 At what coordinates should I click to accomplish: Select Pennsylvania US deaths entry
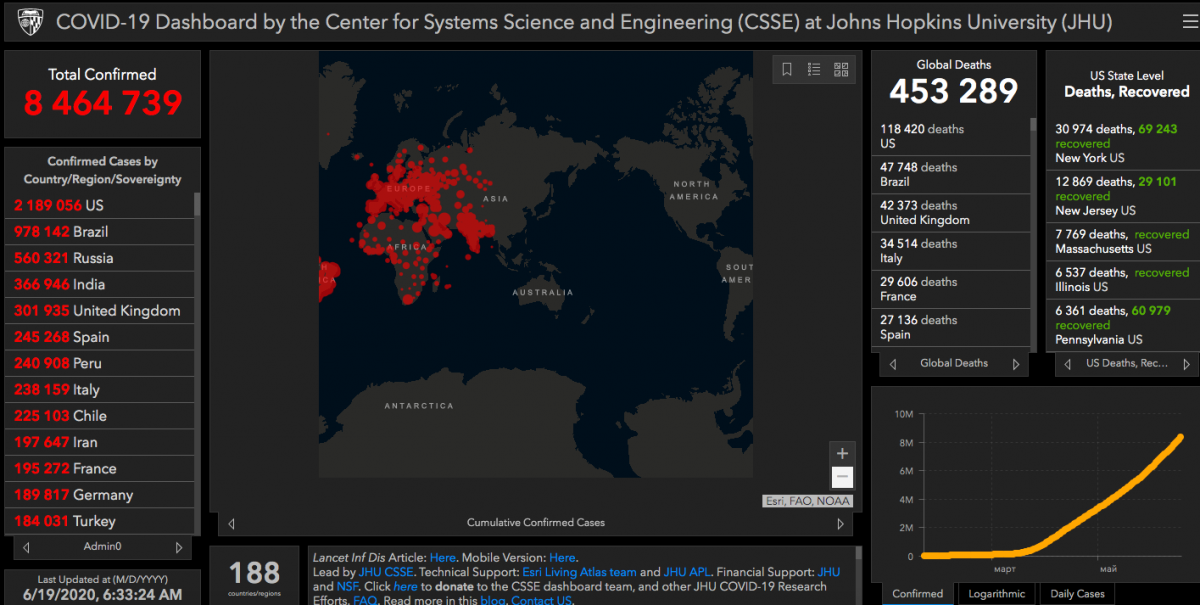tap(1122, 325)
